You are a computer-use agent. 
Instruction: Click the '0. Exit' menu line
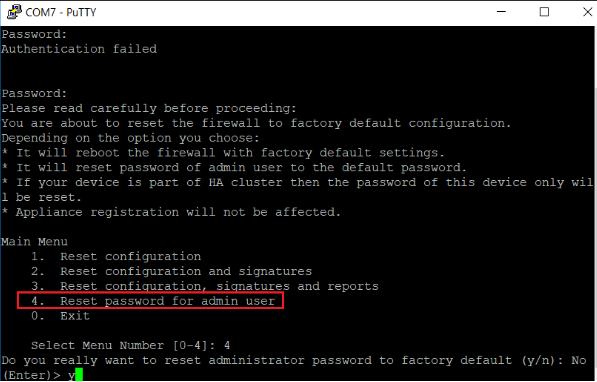point(61,316)
